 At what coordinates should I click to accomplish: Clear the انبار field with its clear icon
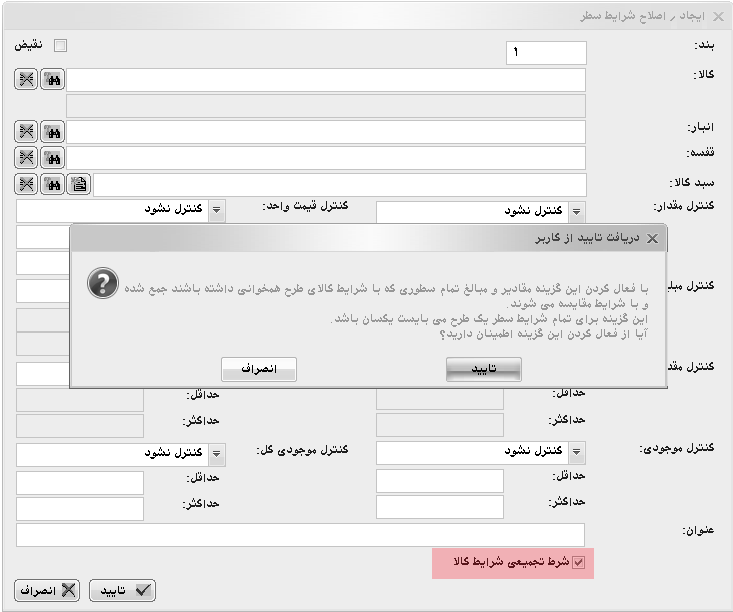(x=26, y=132)
